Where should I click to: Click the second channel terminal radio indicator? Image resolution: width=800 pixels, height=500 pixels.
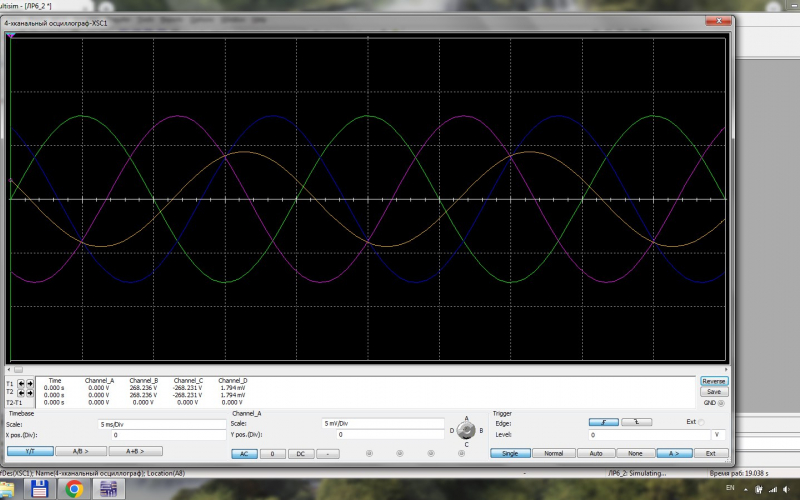[400, 453]
